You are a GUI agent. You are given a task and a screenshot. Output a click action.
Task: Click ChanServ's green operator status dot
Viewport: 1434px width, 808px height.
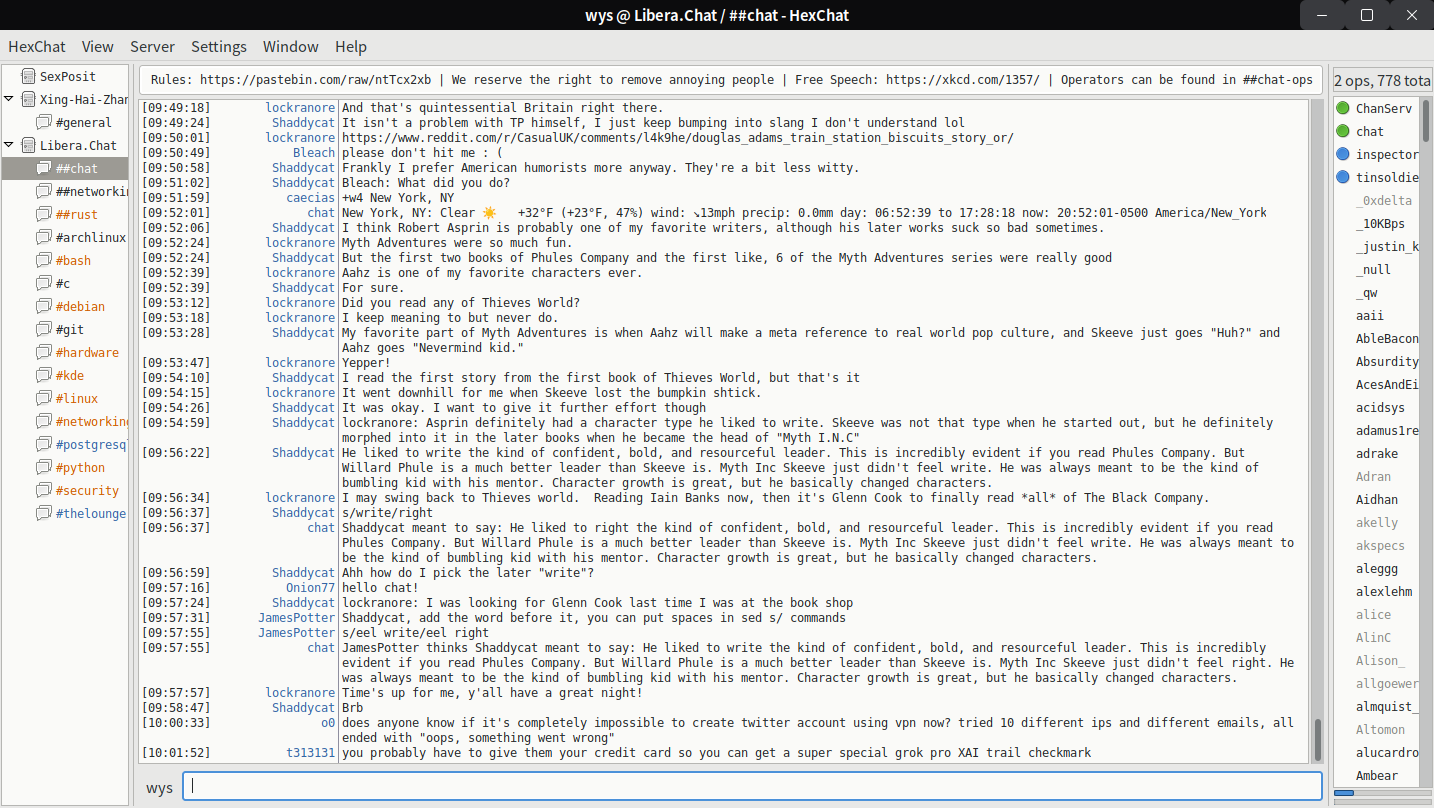pos(1343,108)
